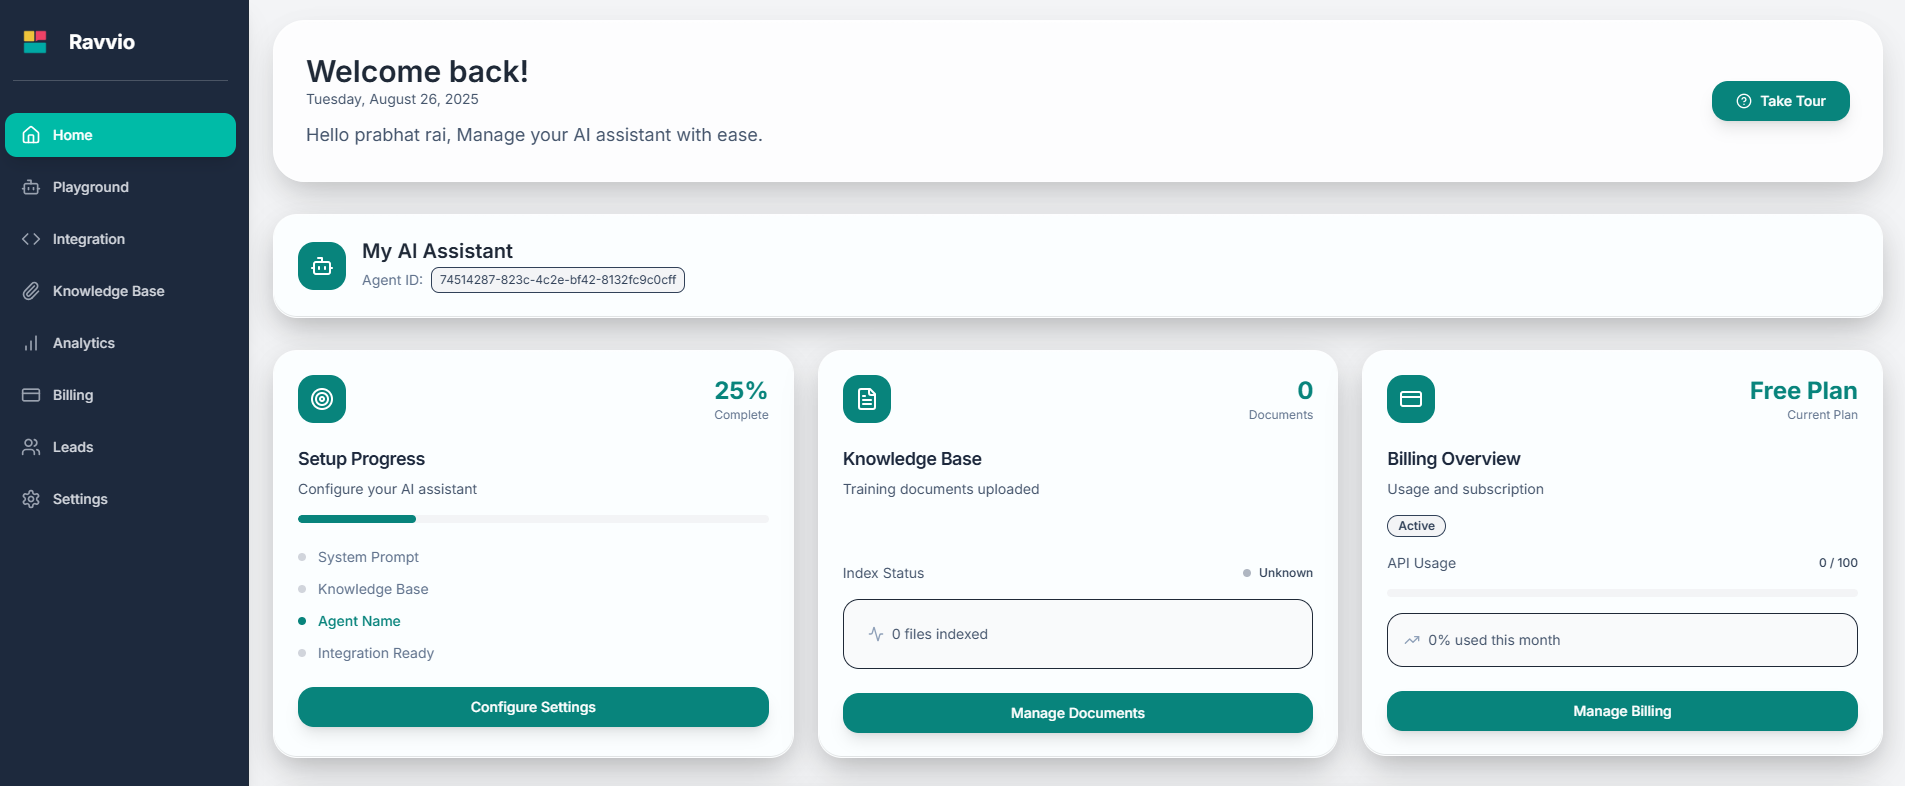Viewport: 1905px width, 786px height.
Task: Click the robot icon next to My AI Assistant
Action: [321, 266]
